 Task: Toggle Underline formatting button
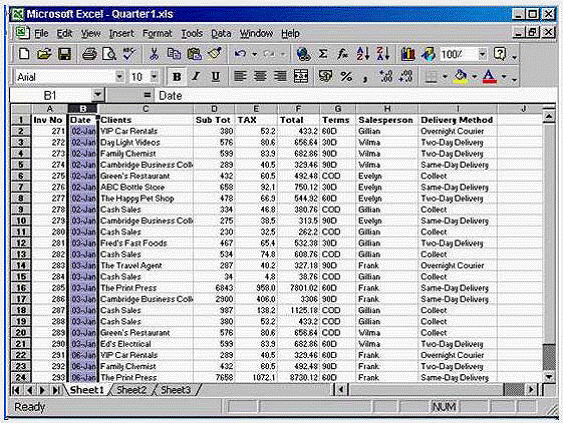point(215,76)
